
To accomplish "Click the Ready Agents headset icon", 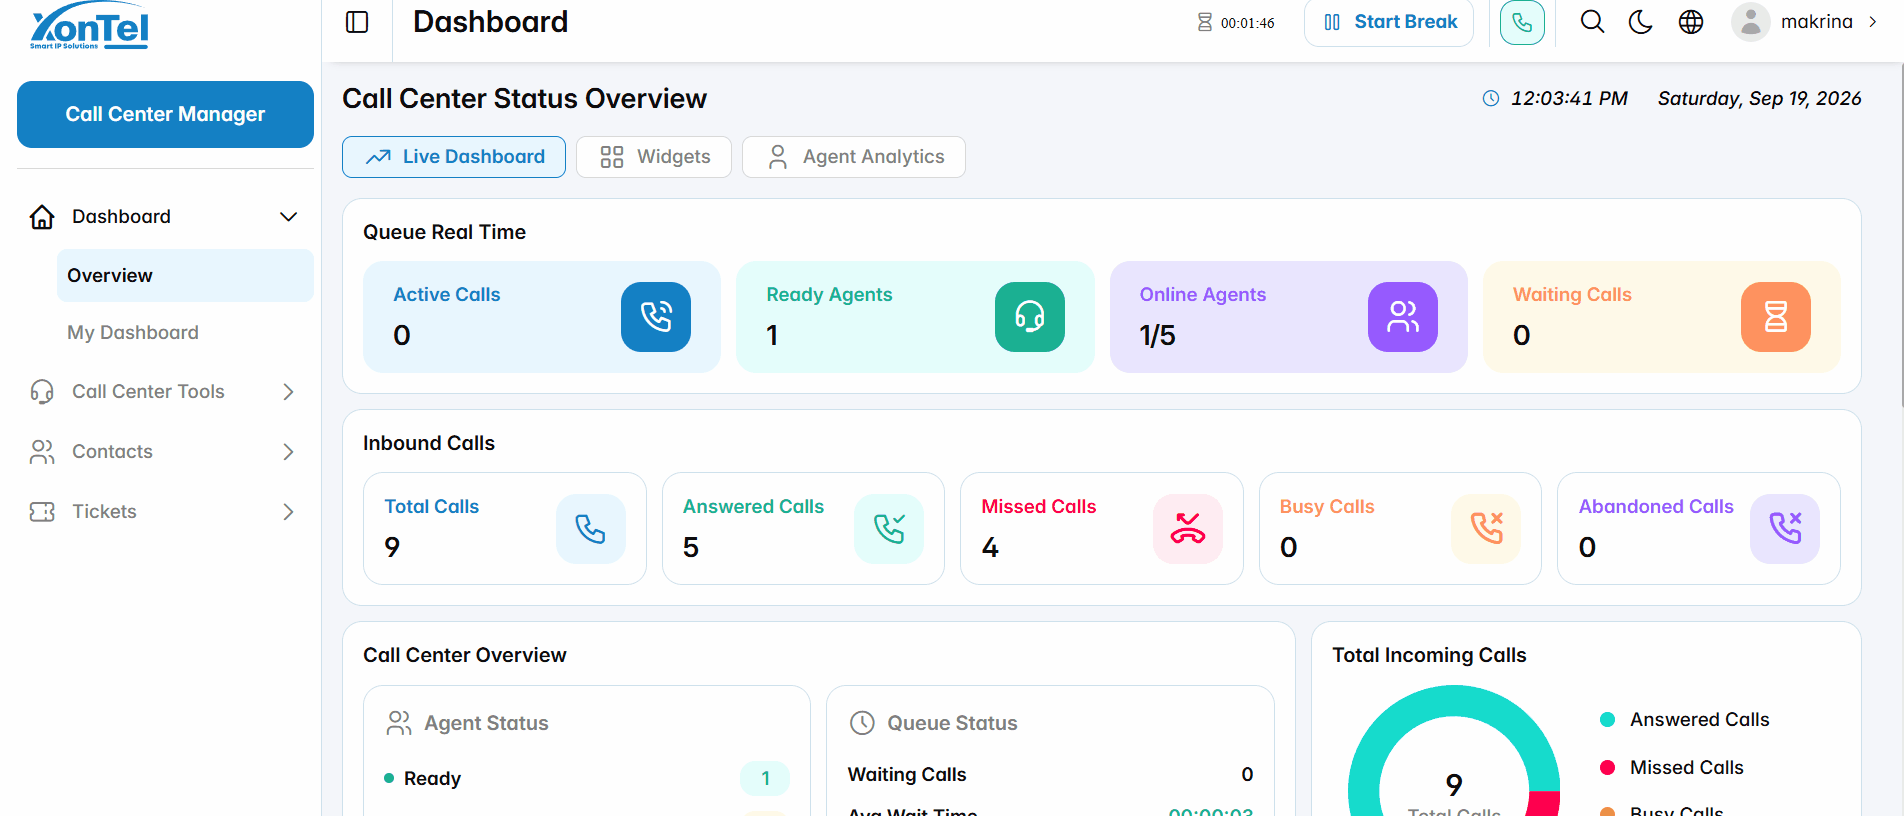I will [1030, 317].
